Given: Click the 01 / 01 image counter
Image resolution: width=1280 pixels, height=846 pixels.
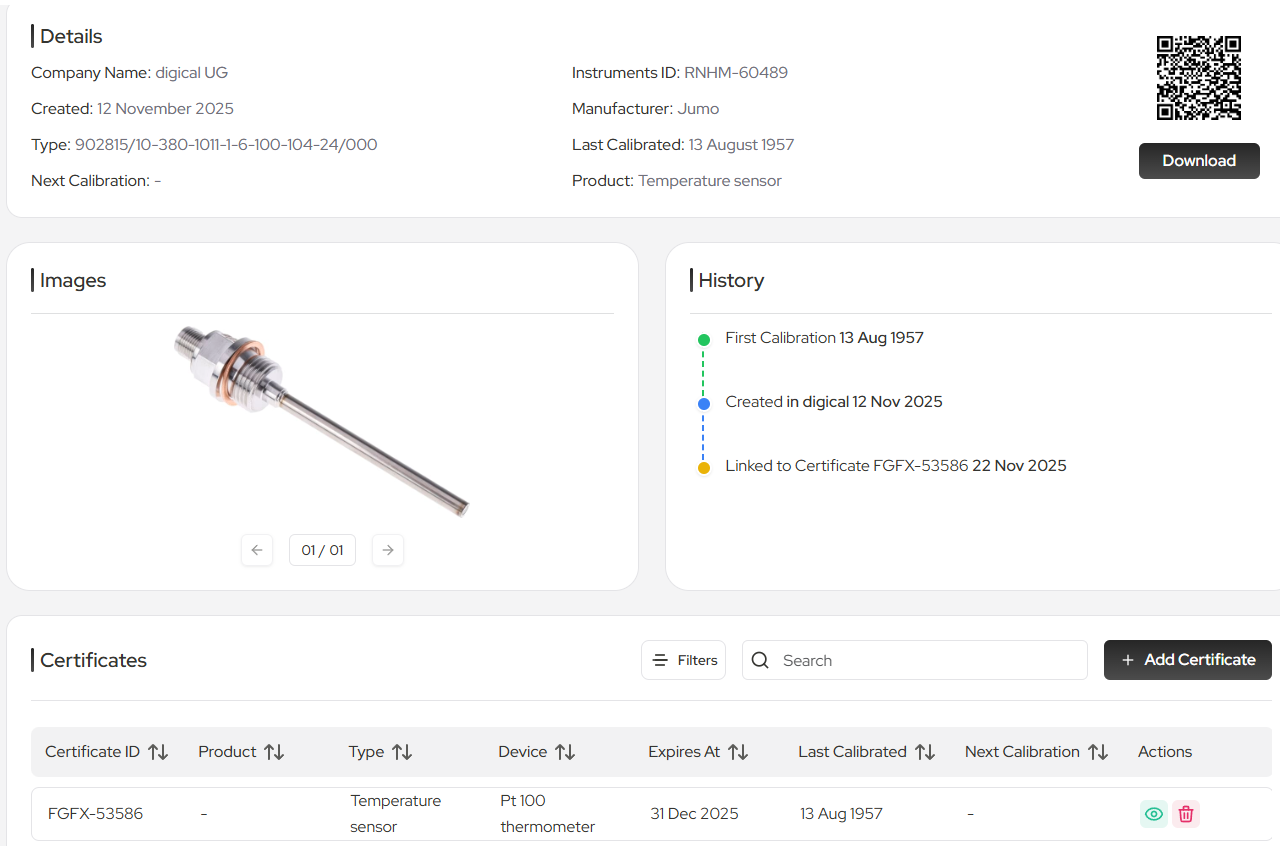Looking at the screenshot, I should [322, 550].
